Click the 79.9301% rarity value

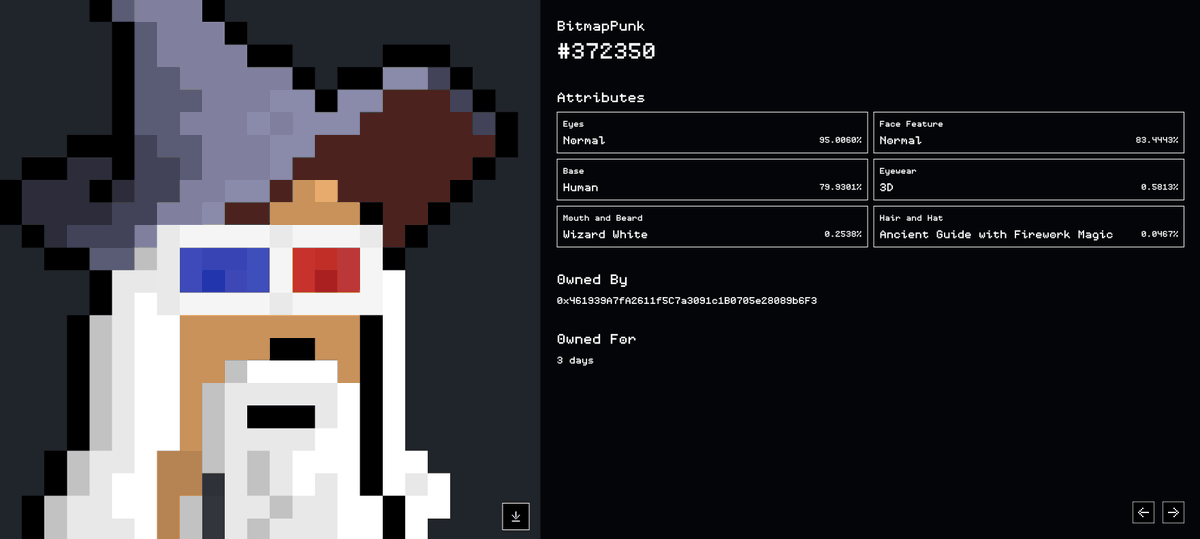pyautogui.click(x=840, y=188)
